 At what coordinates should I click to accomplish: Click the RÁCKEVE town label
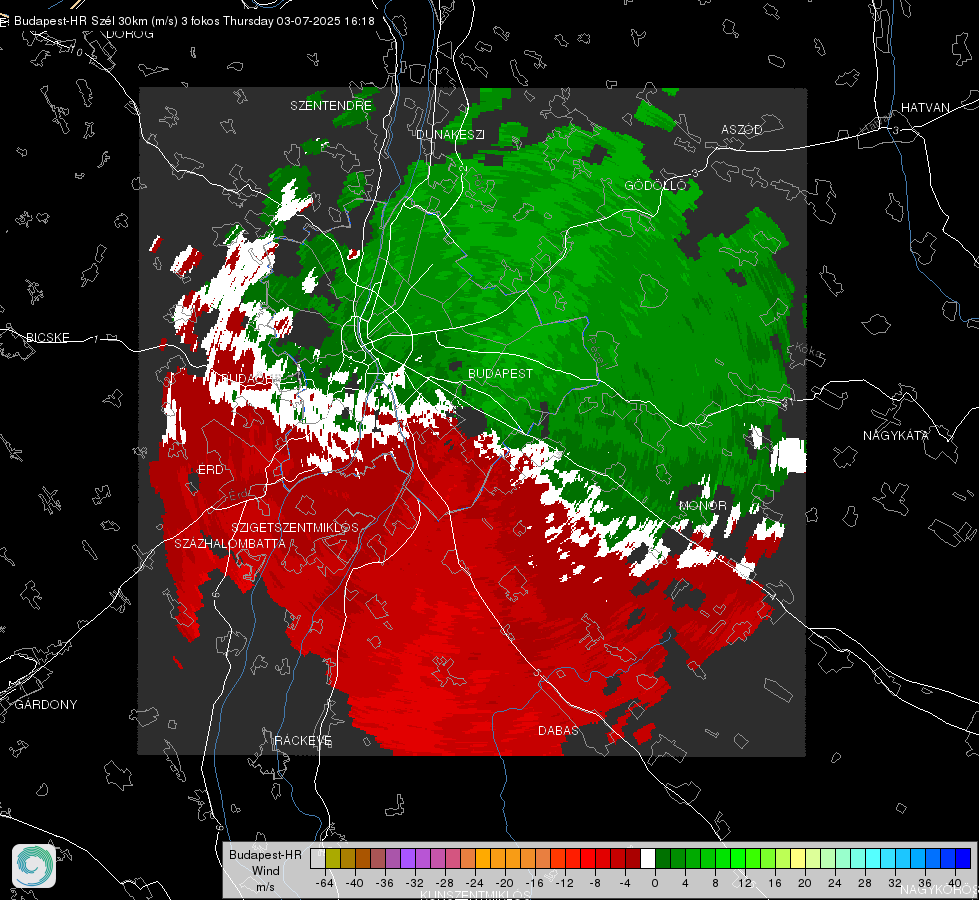pos(303,740)
